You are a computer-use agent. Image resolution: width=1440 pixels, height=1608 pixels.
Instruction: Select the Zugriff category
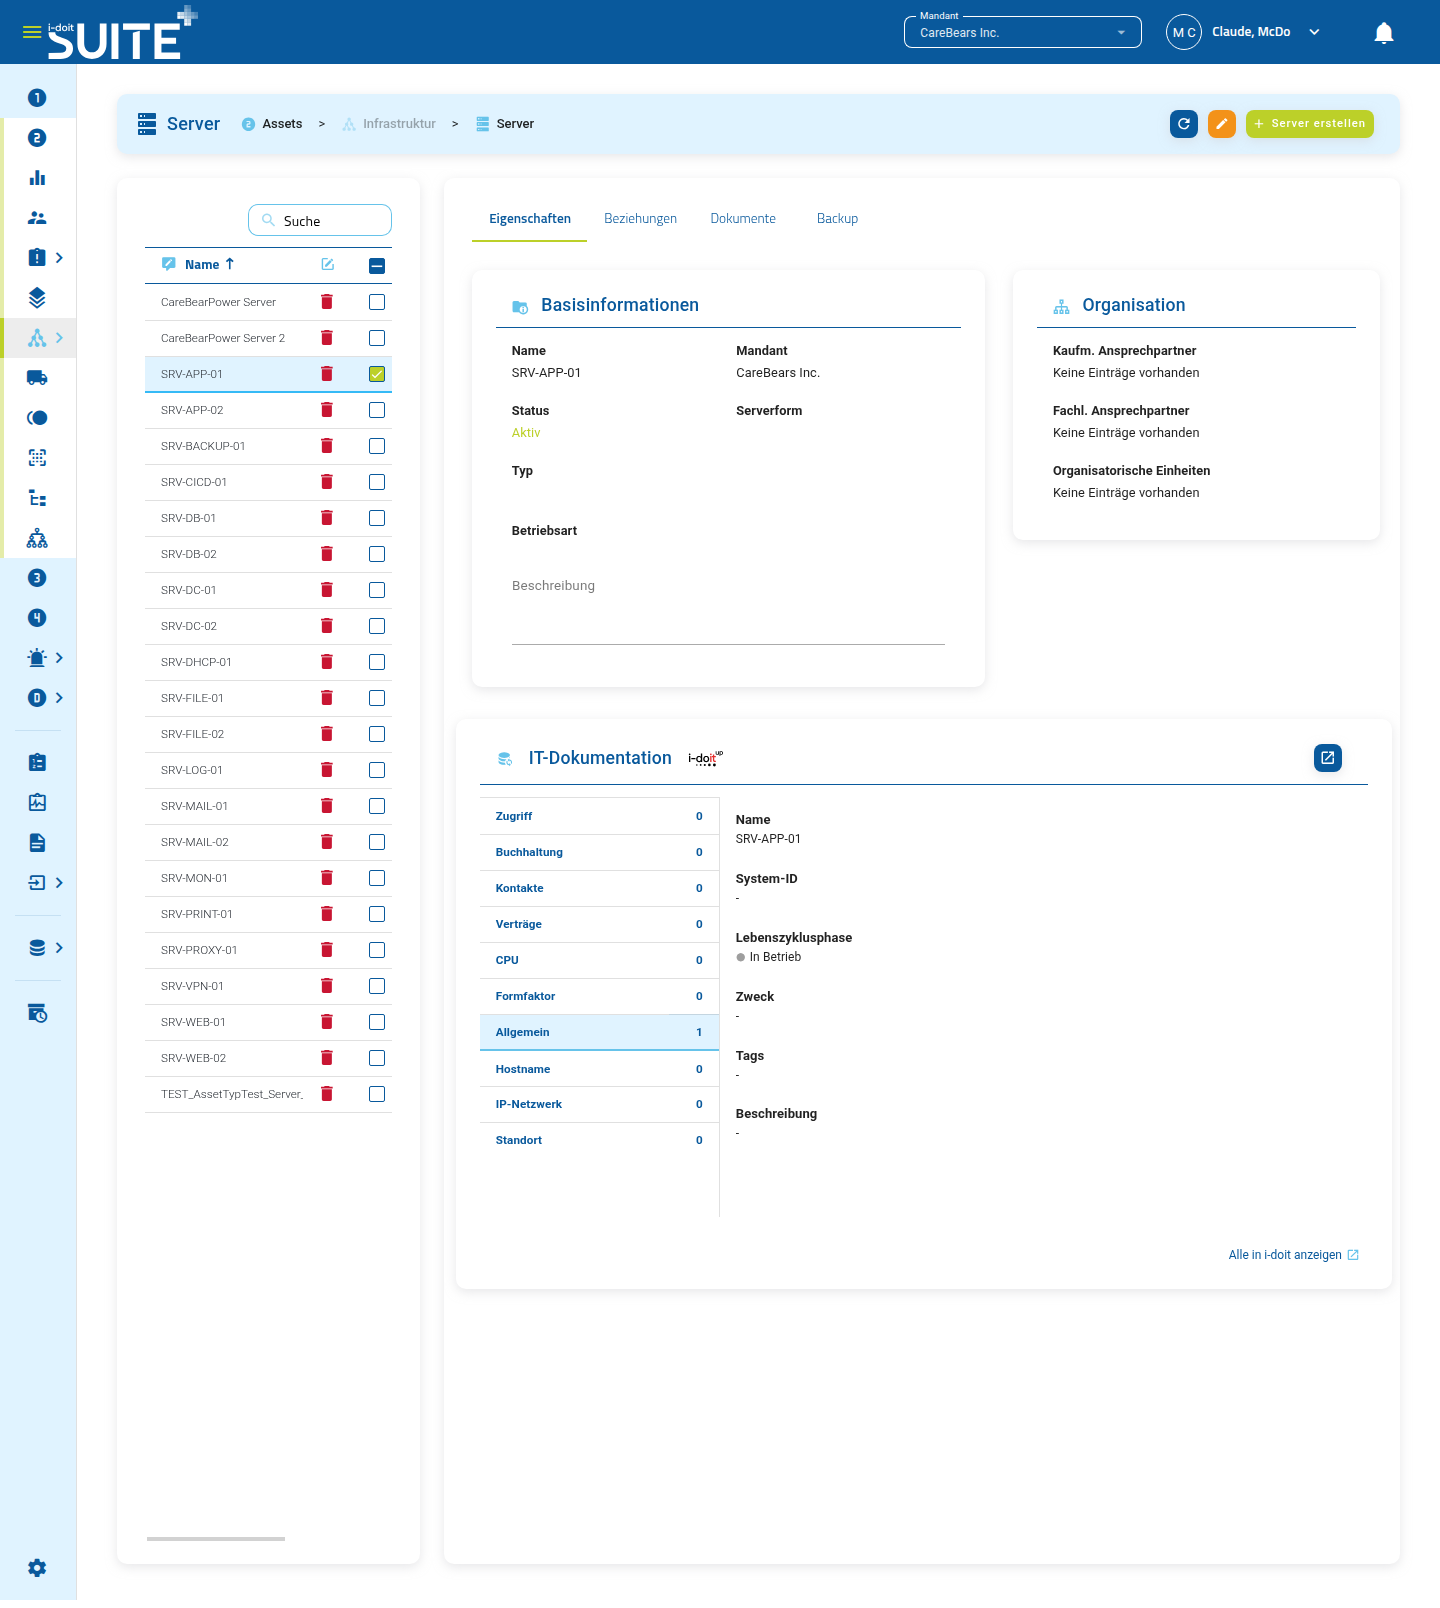tap(599, 816)
